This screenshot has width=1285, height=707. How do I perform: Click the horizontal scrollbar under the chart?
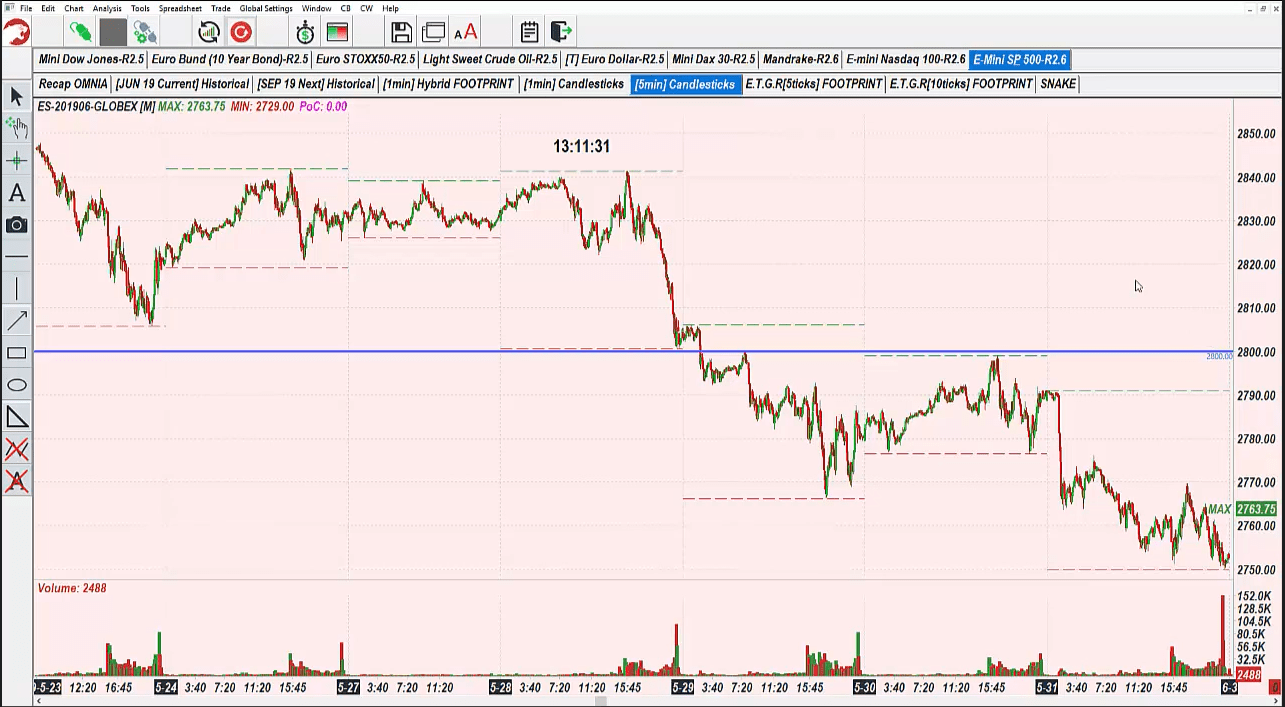[600, 700]
